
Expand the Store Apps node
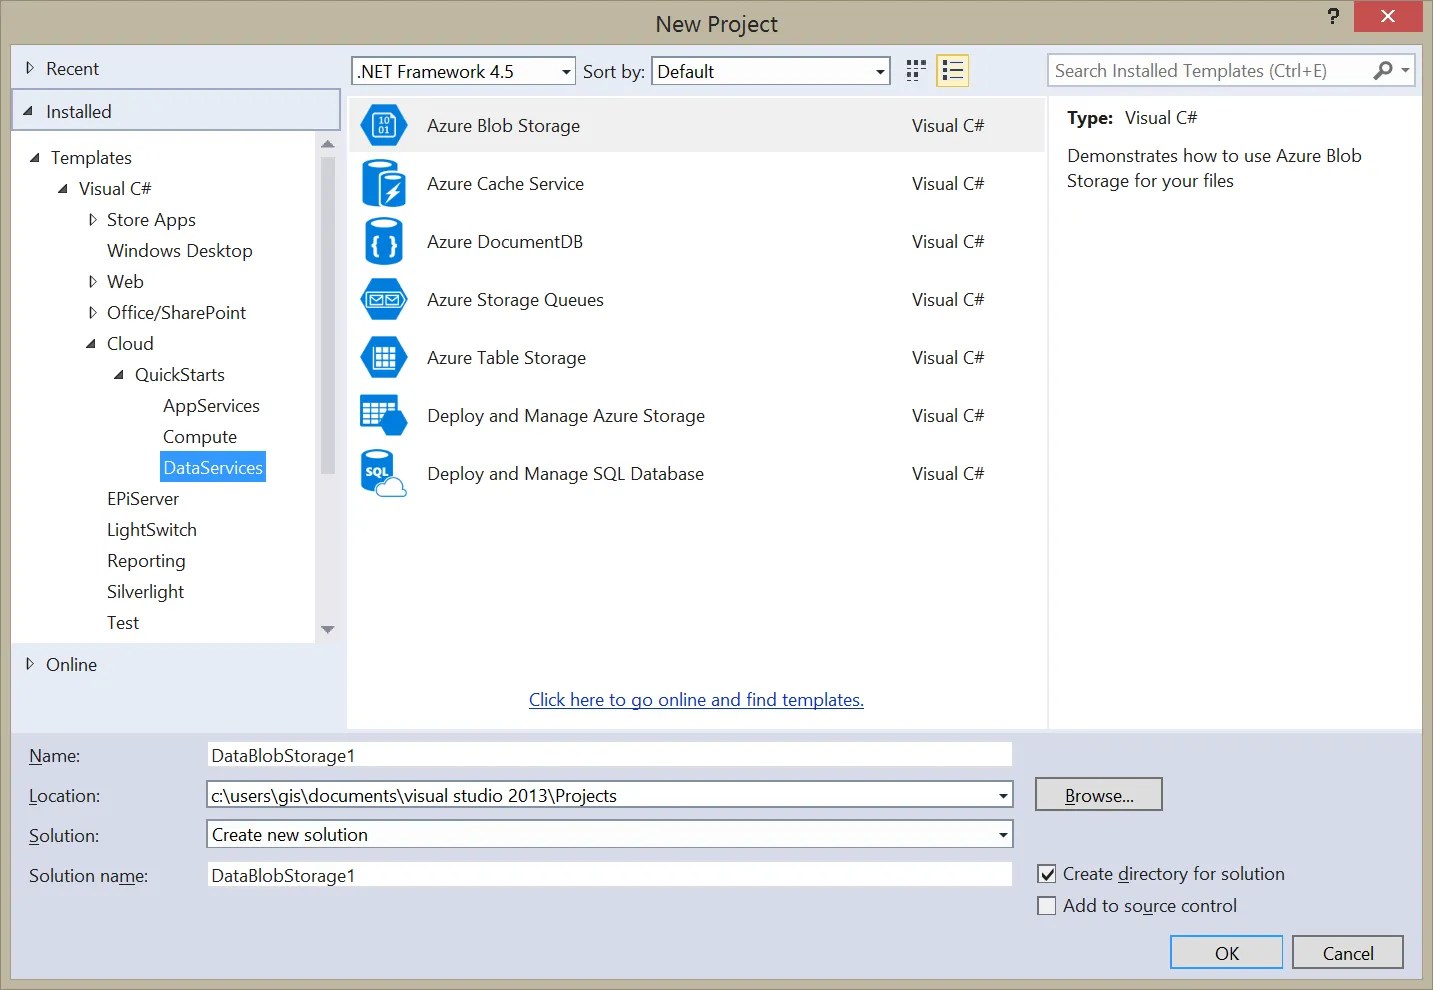point(93,220)
